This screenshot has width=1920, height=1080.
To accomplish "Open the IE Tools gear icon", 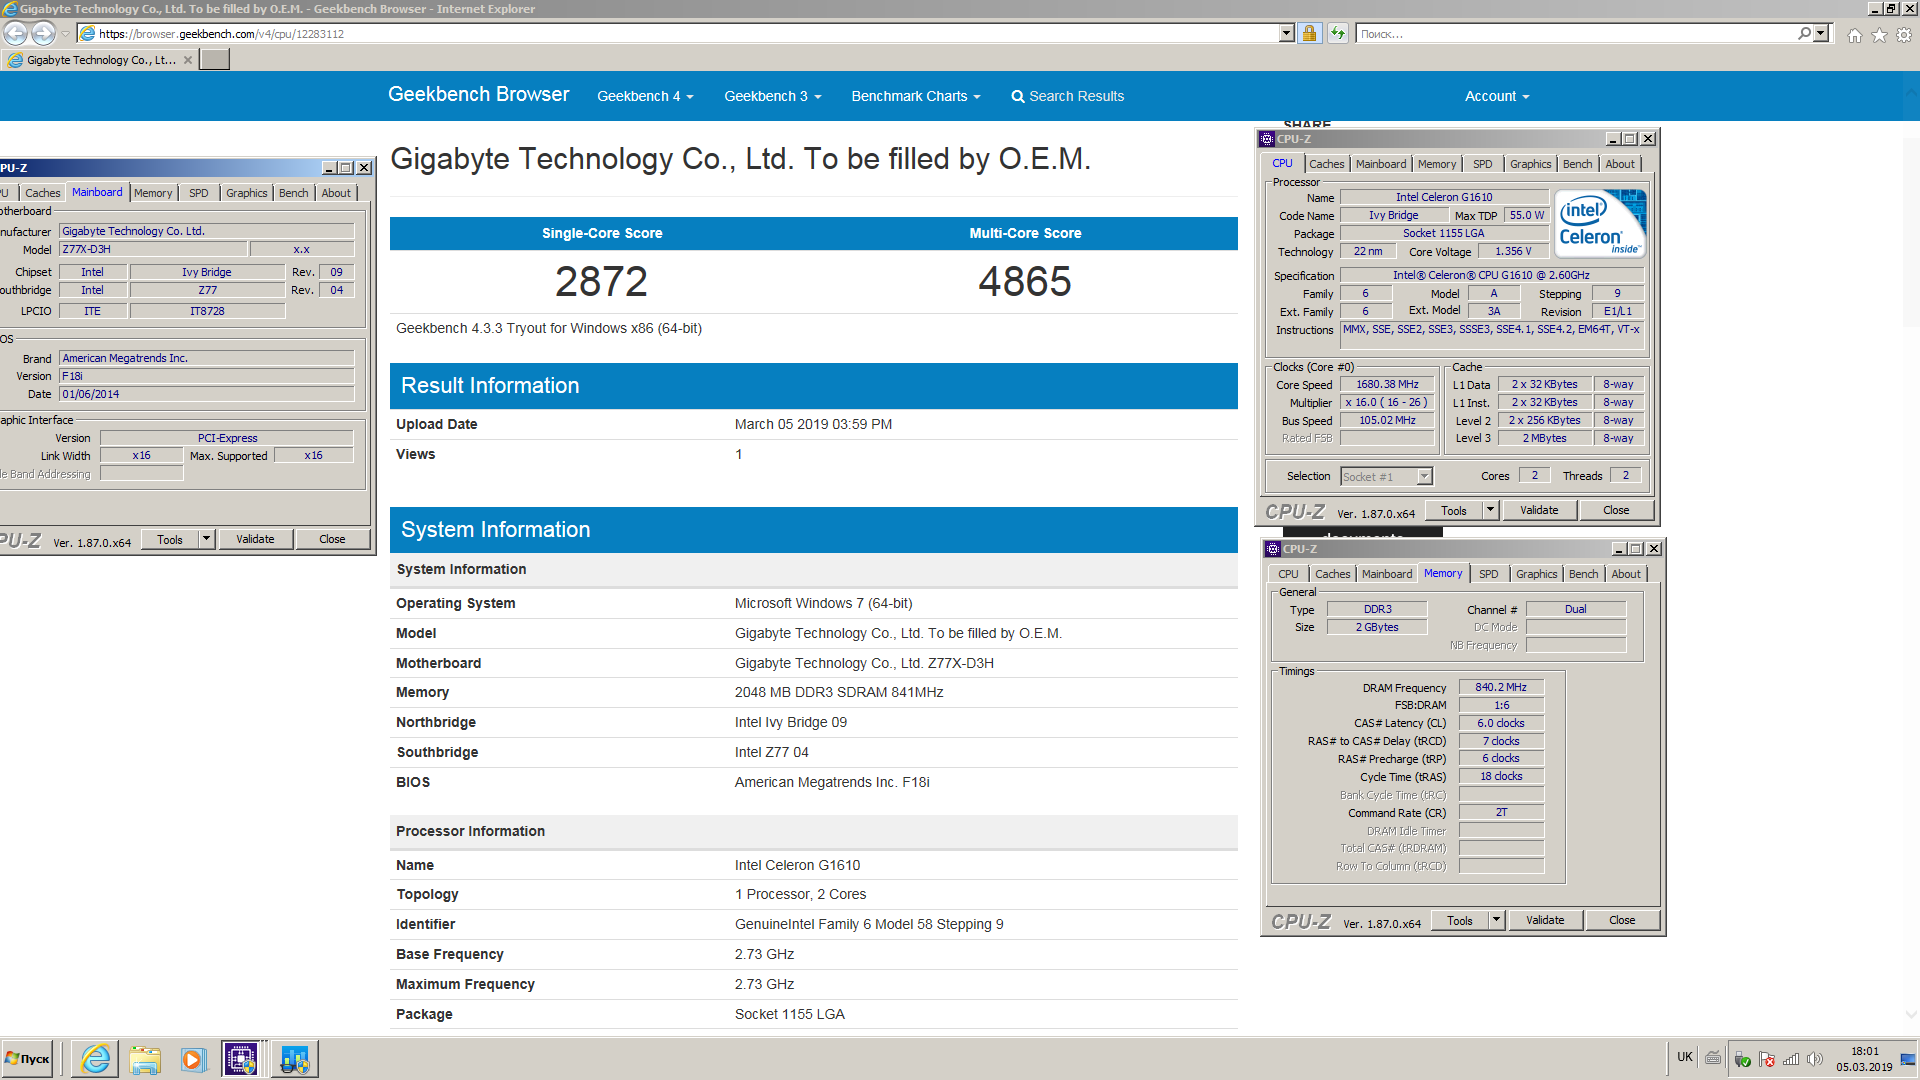I will click(x=1904, y=35).
